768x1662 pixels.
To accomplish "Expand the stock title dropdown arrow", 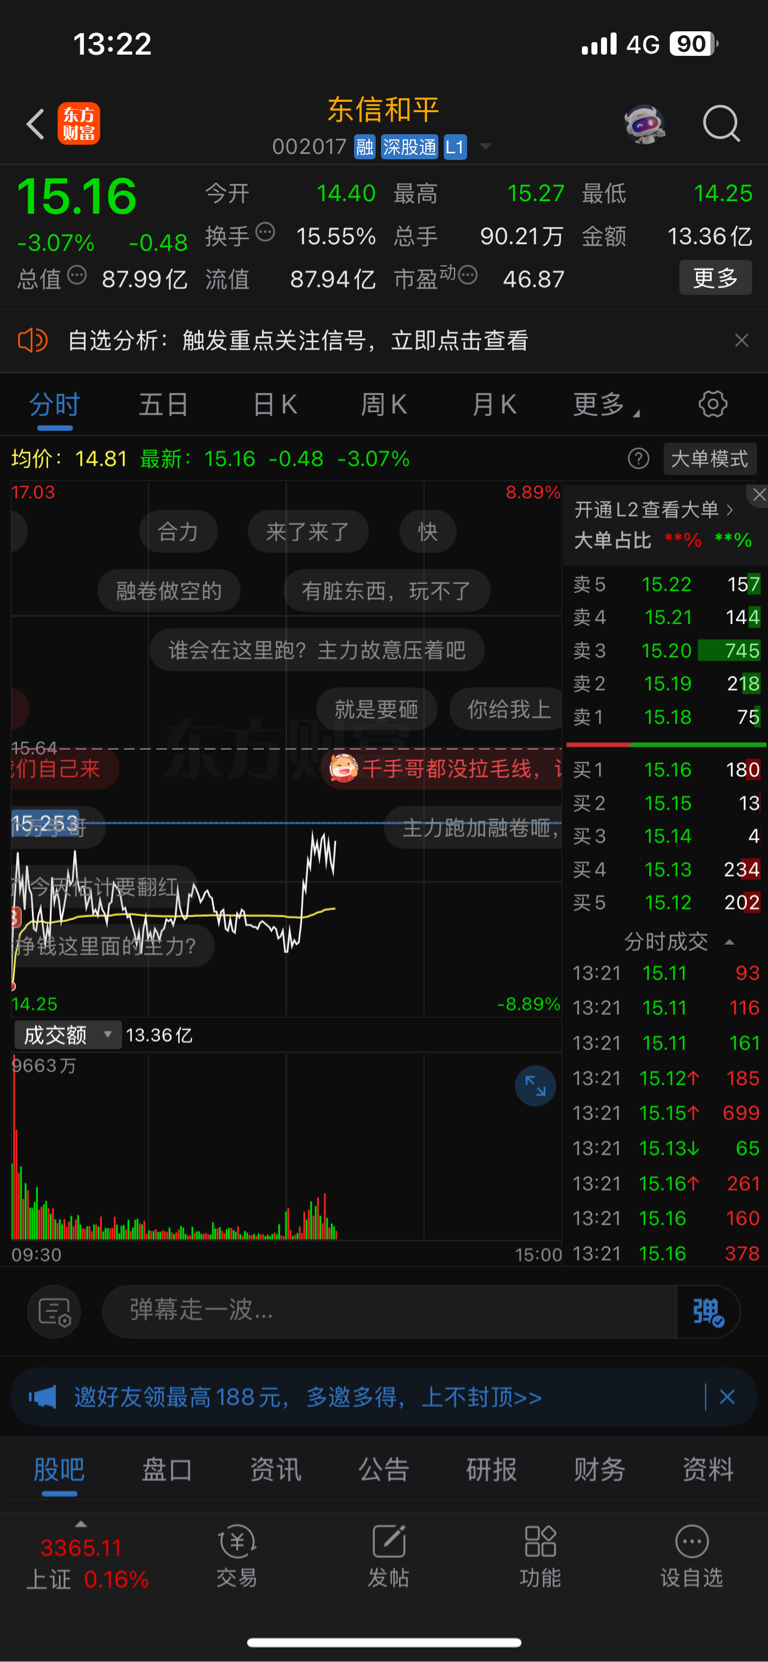I will pos(485,147).
